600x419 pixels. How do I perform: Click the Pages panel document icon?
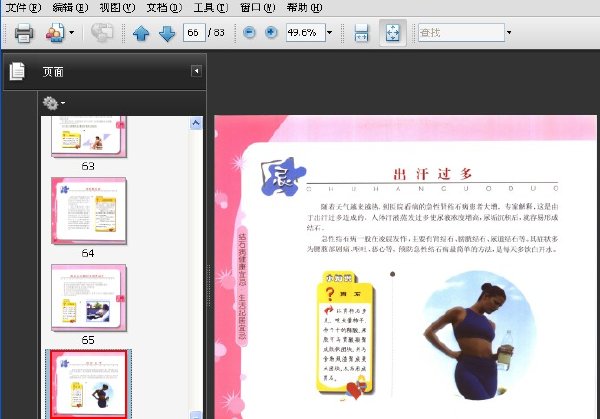[x=17, y=71]
